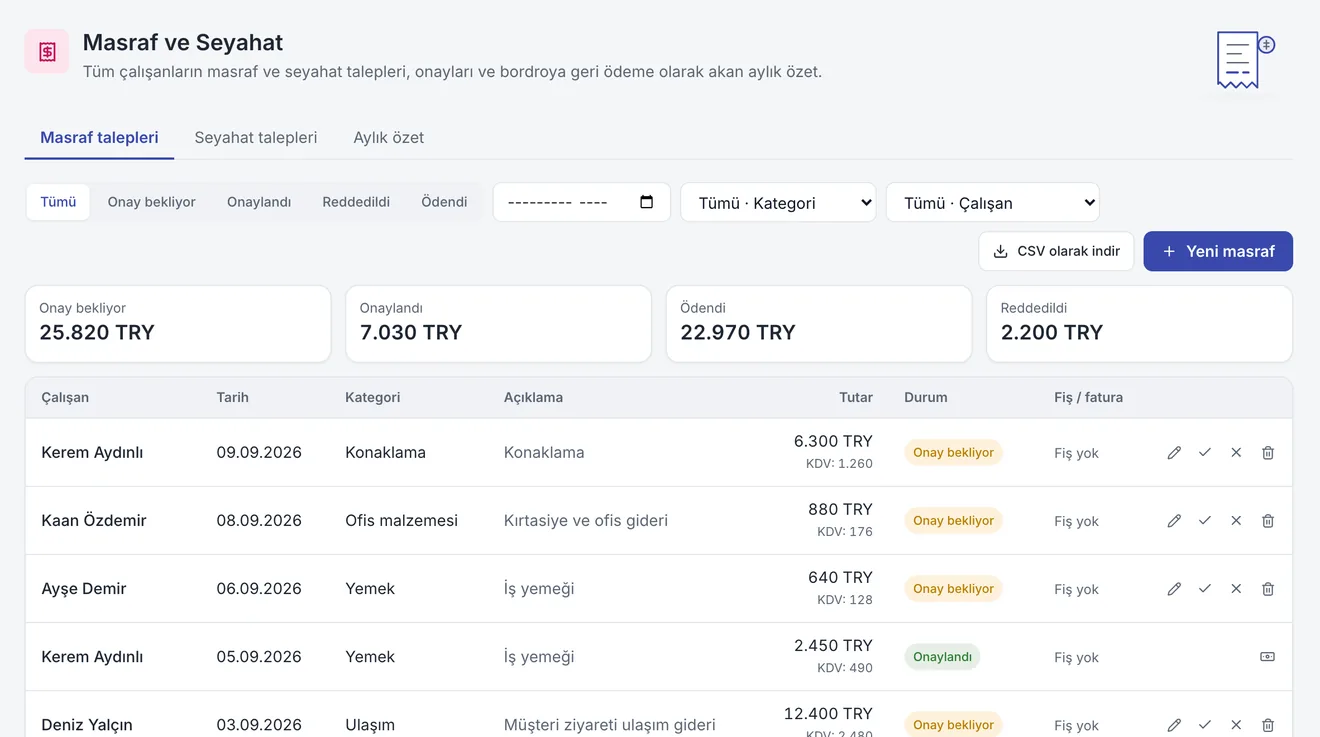
Task: Open the Aylık özet tab
Action: 389,138
